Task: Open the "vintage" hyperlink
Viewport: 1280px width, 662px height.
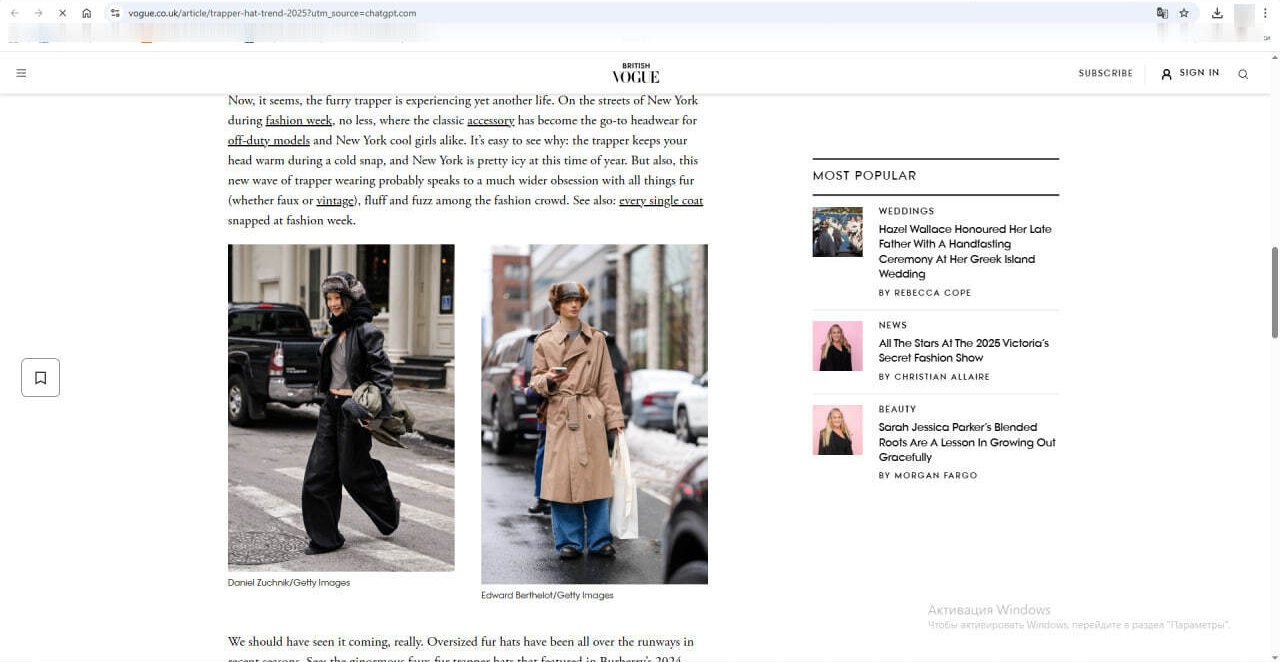Action: point(335,201)
